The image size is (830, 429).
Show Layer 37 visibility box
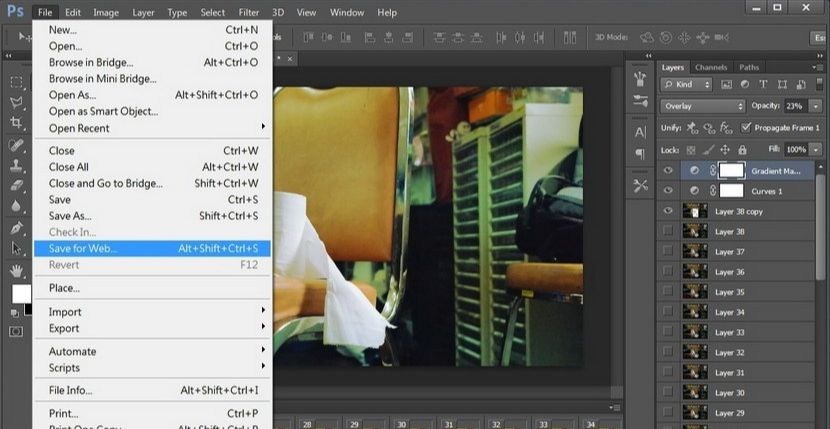point(668,251)
